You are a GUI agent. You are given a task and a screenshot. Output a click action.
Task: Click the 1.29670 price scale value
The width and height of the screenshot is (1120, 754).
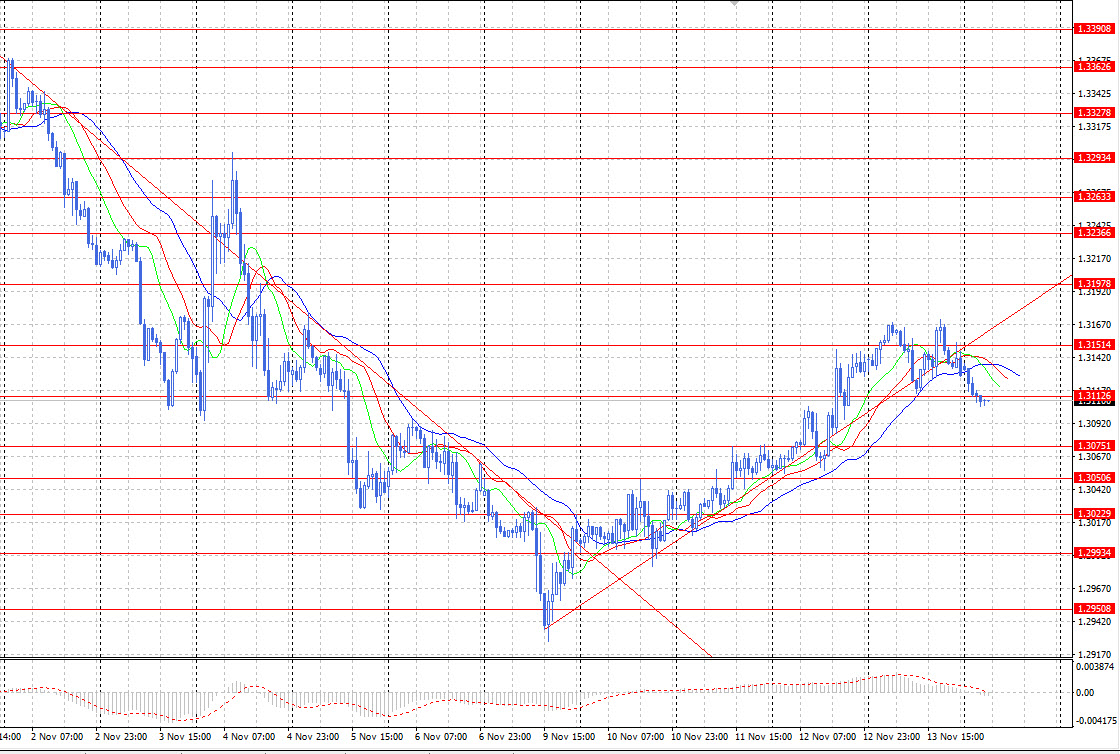coord(1094,589)
